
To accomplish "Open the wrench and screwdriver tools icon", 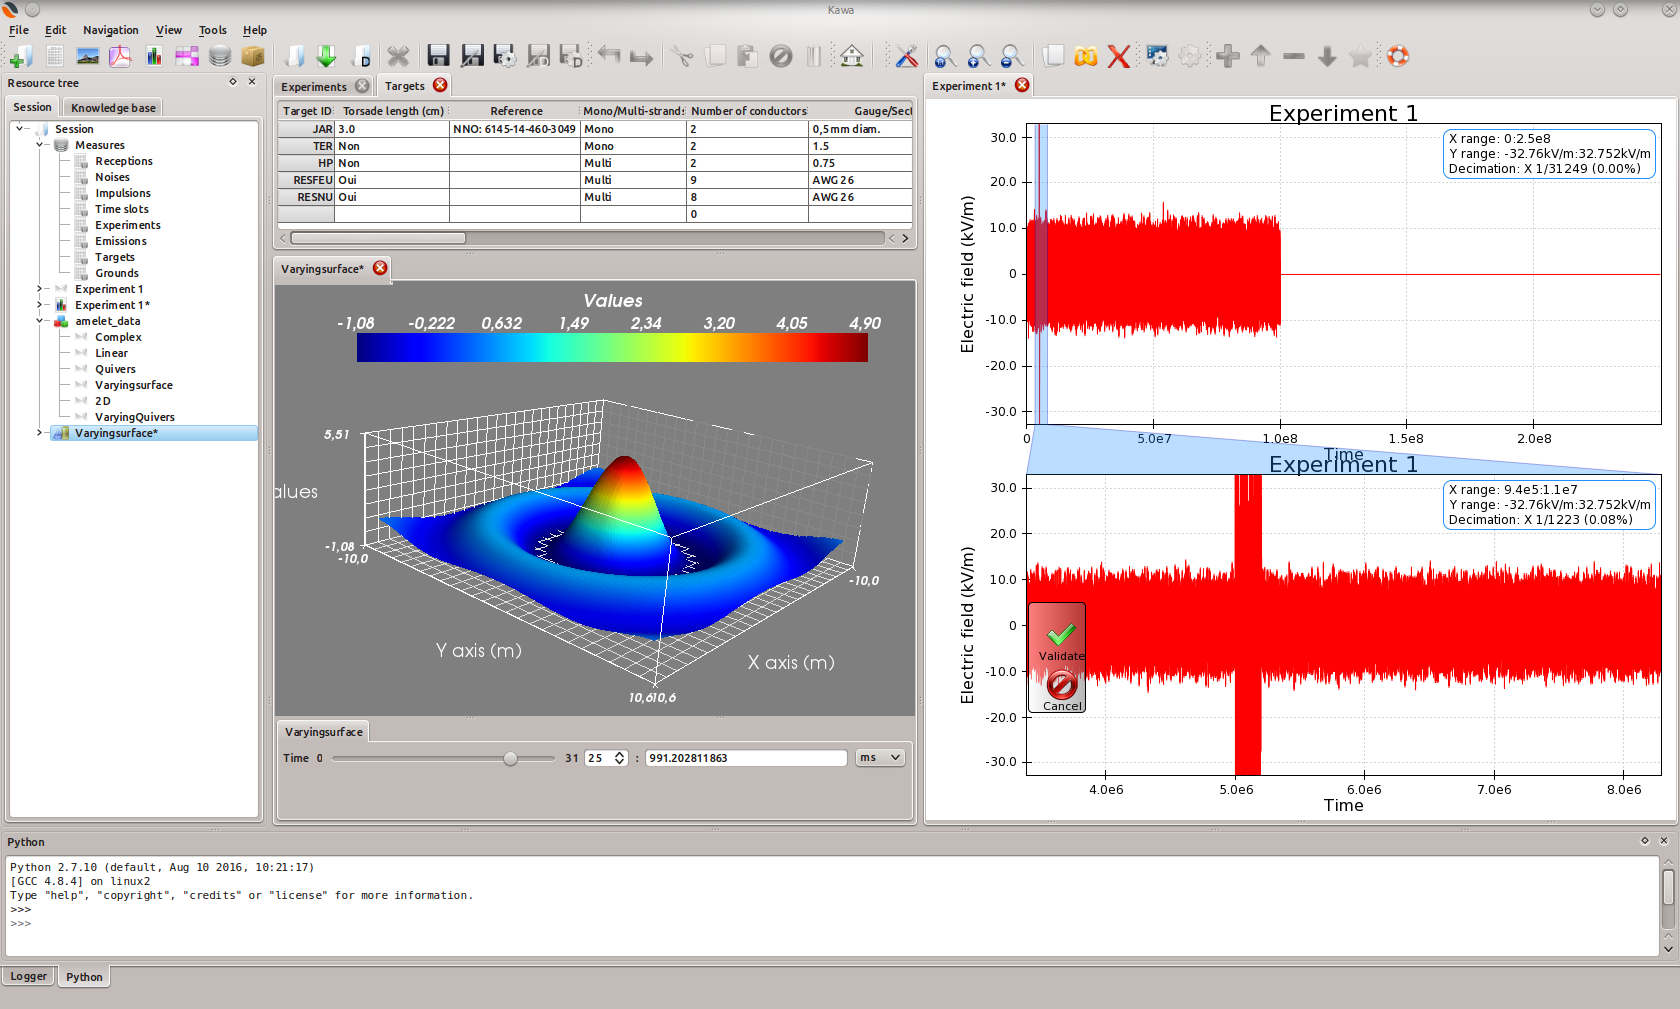I will pyautogui.click(x=906, y=56).
